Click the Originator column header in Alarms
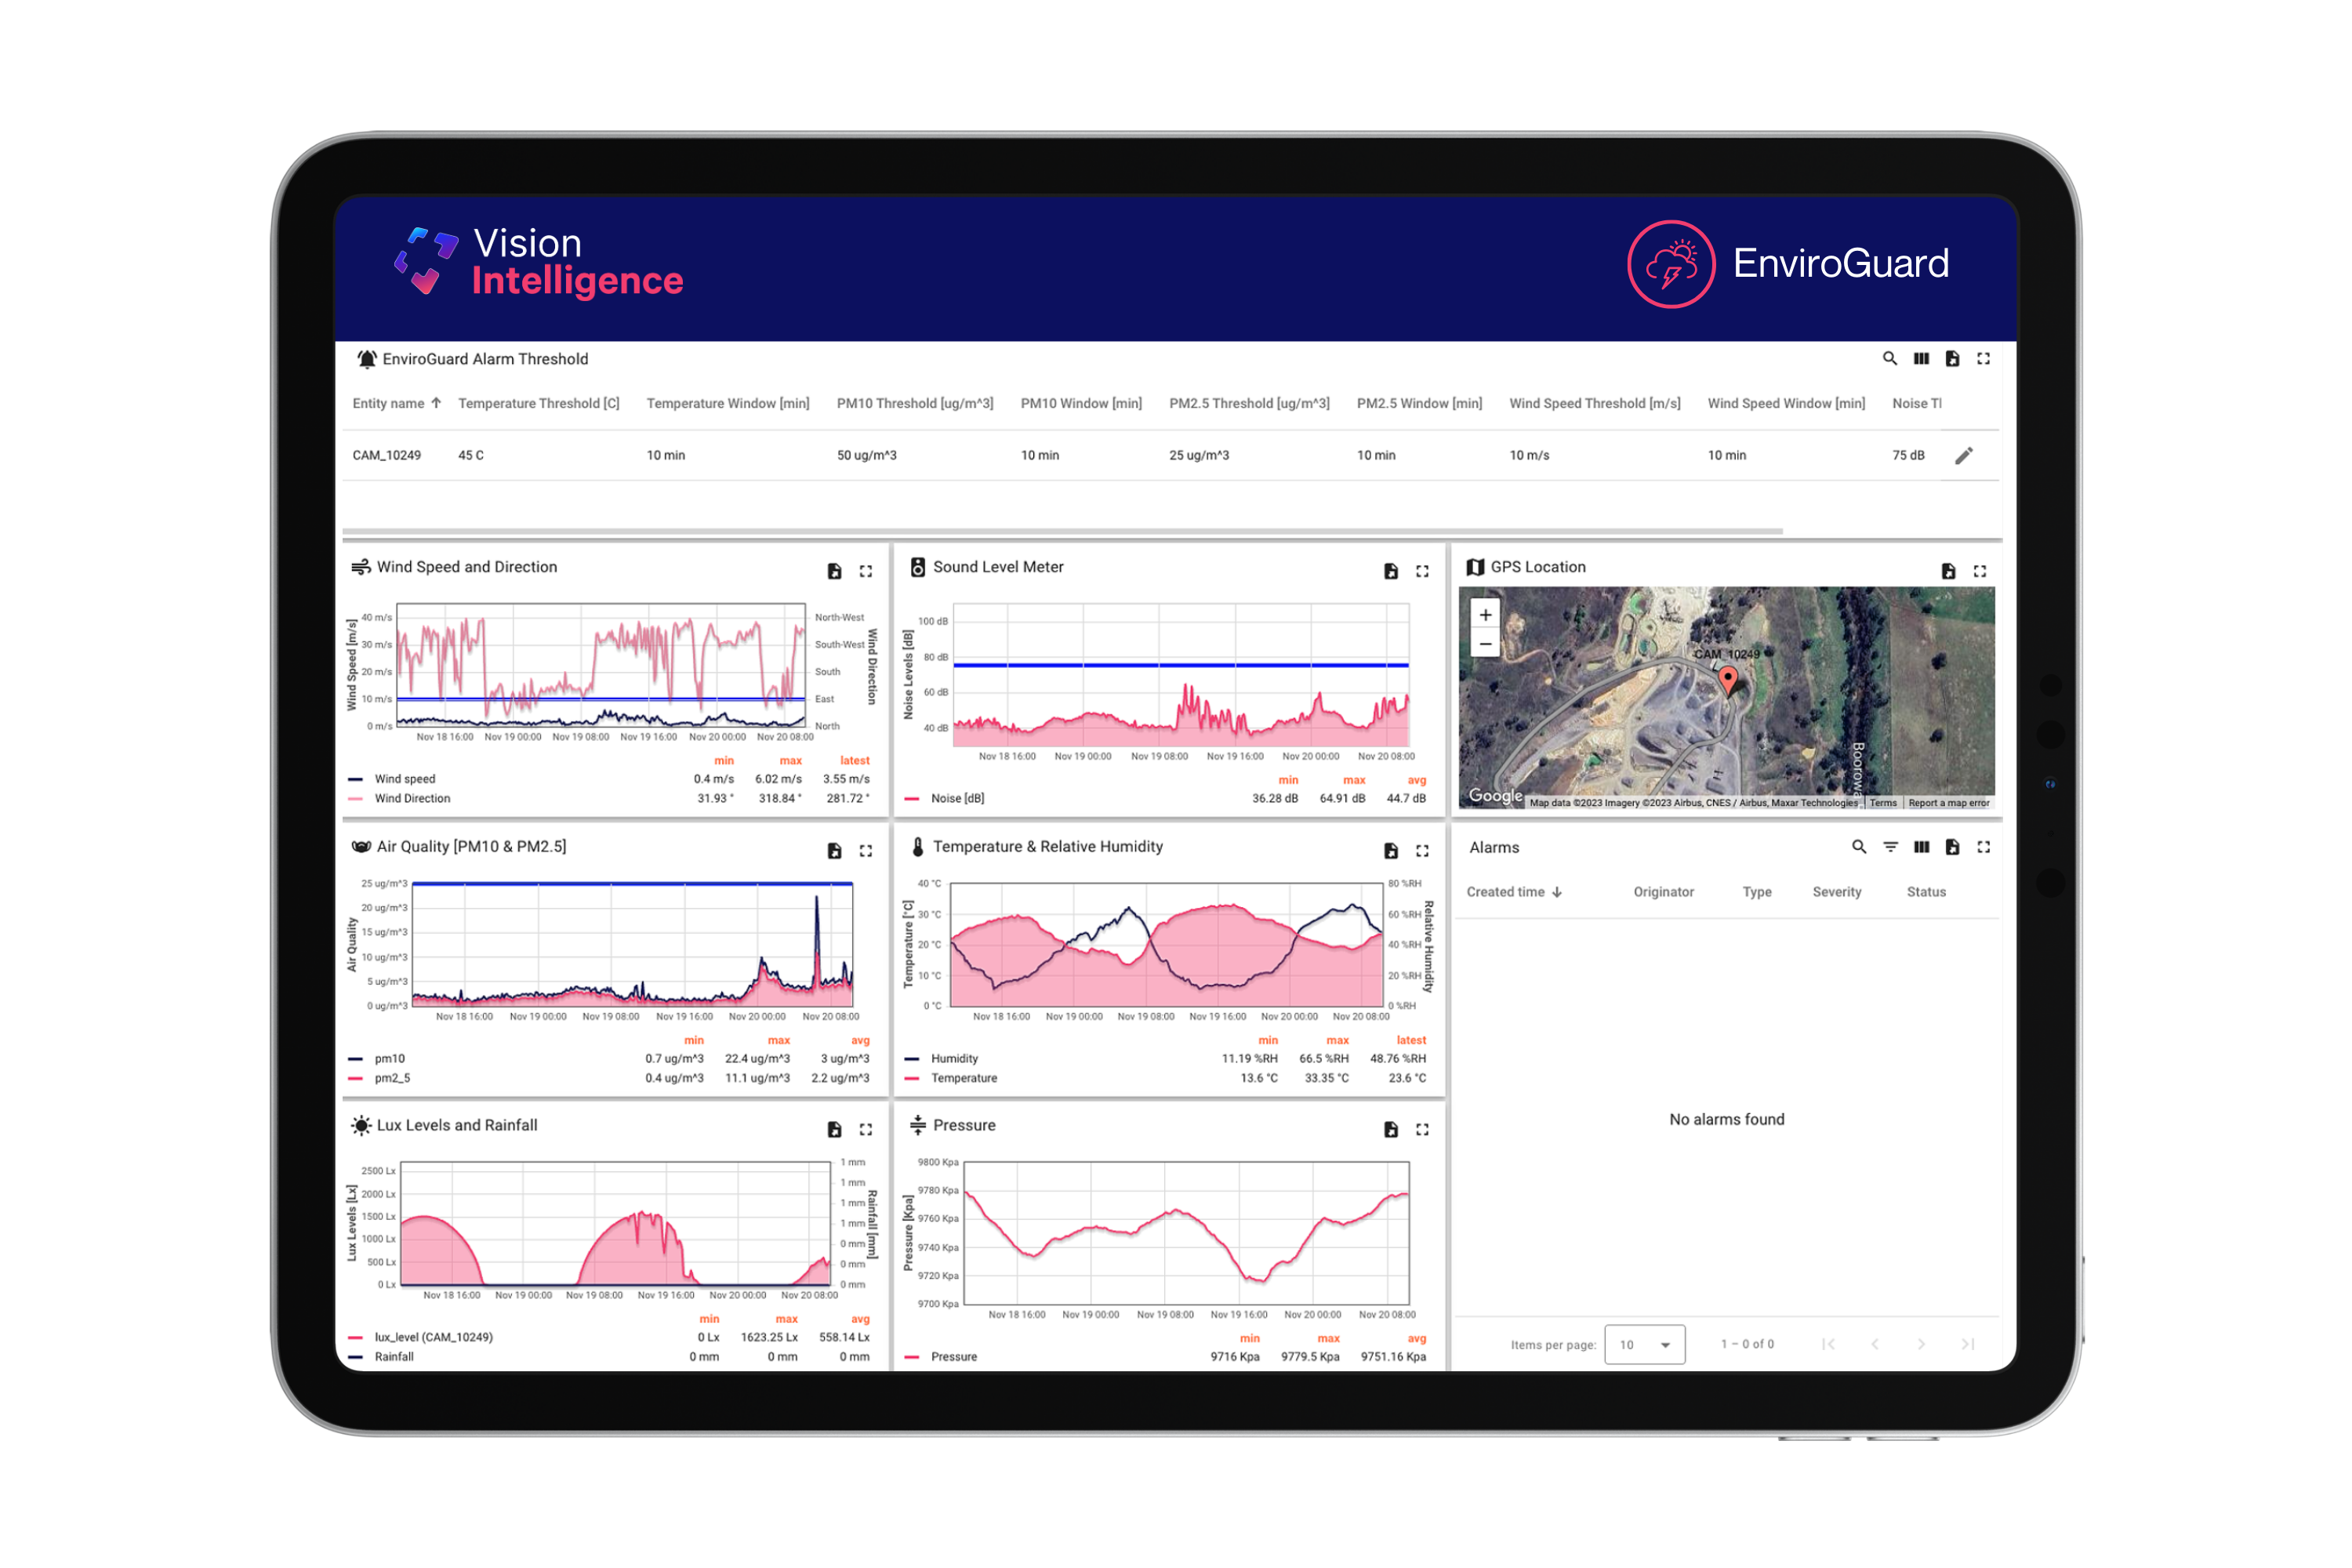Viewport: 2352px width, 1568px height. 1663,892
